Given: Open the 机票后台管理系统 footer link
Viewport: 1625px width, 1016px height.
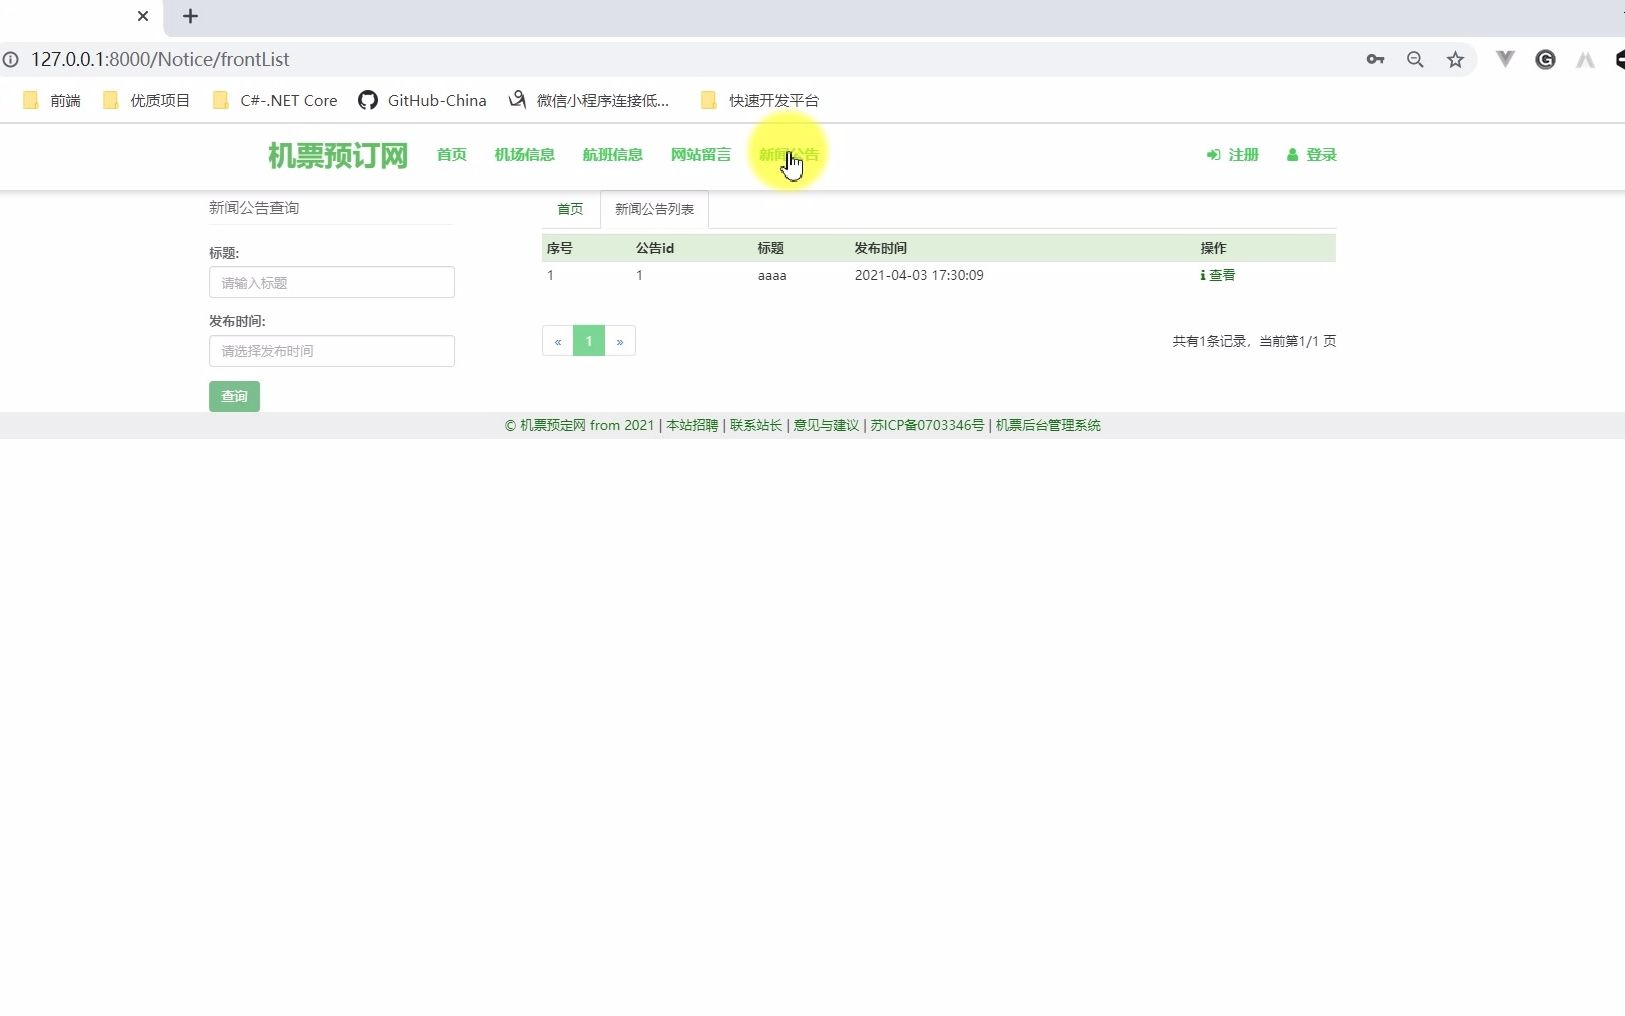Looking at the screenshot, I should (1048, 425).
